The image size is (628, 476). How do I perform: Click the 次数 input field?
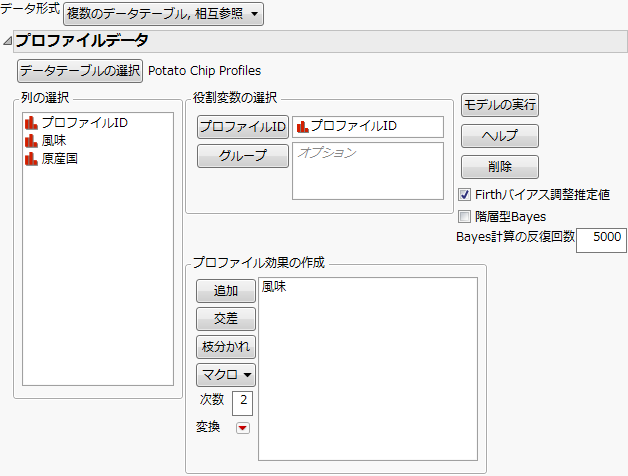click(242, 403)
